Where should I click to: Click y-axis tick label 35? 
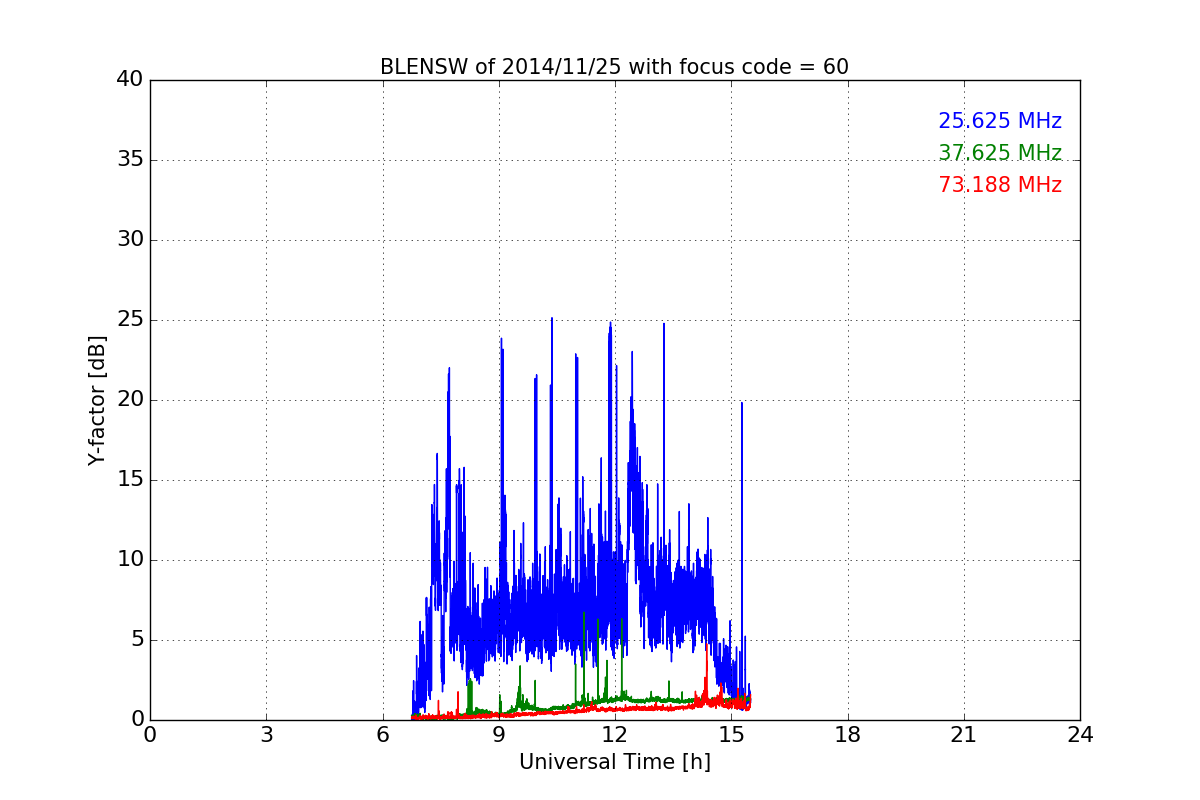(x=130, y=160)
